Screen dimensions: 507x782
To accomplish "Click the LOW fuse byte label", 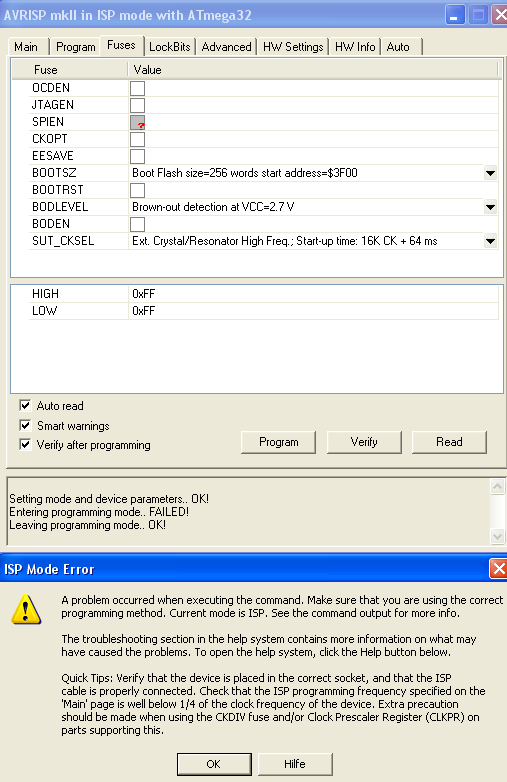I will click(44, 311).
